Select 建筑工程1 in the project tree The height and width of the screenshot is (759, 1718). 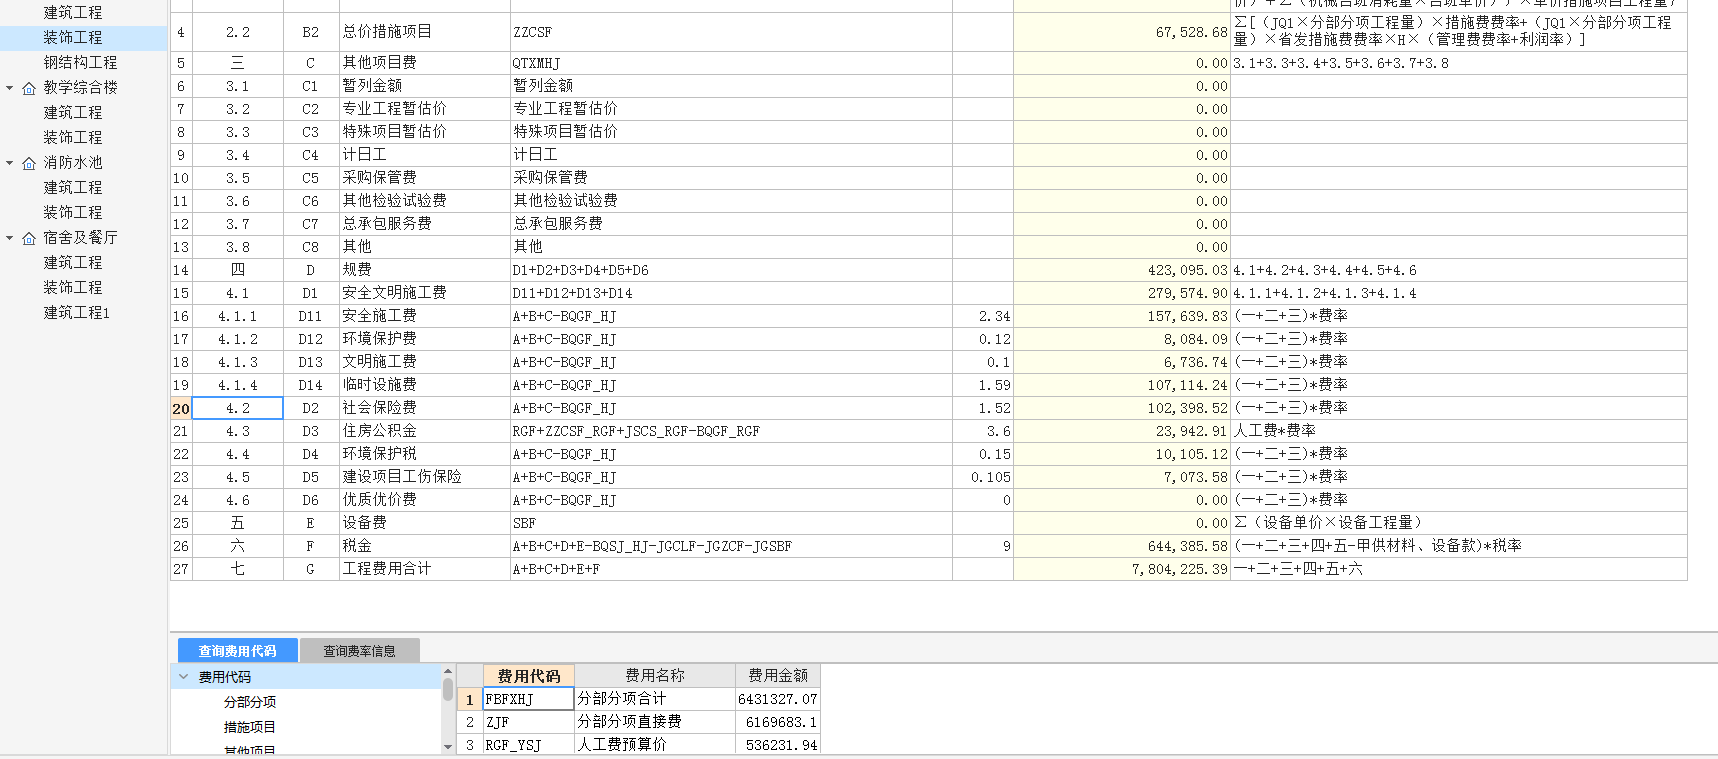coord(76,313)
